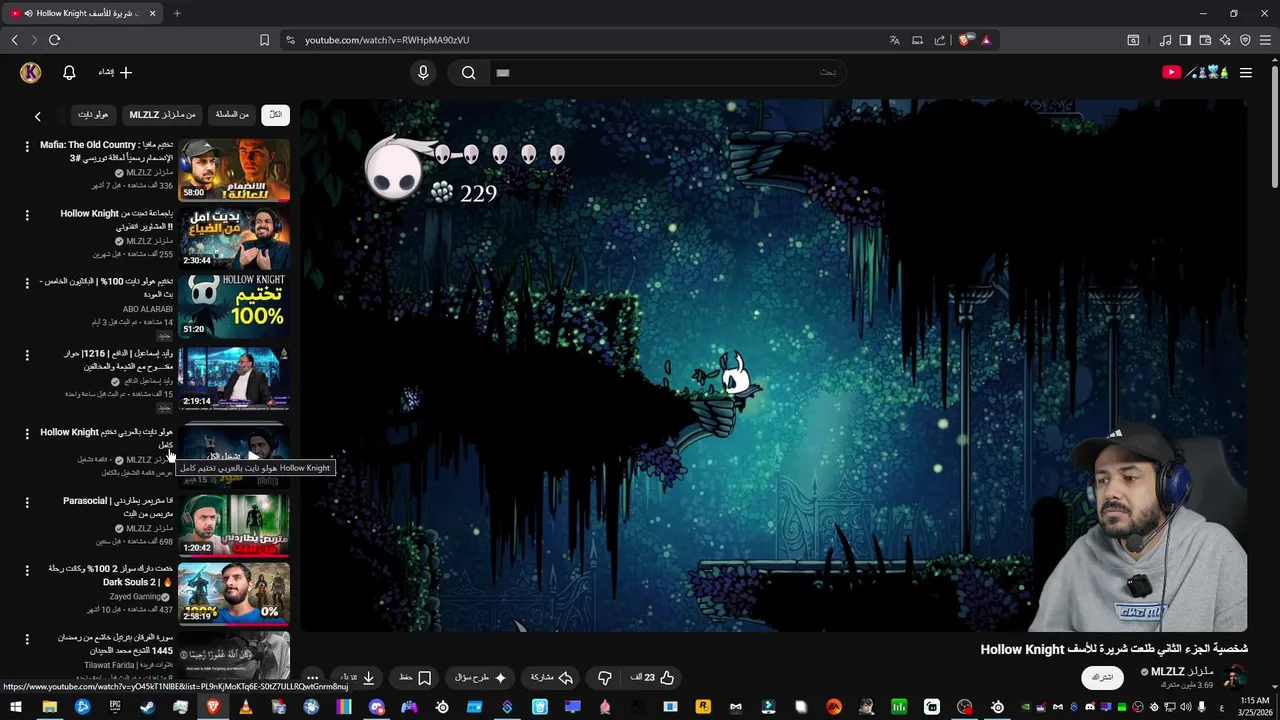Viewport: 1280px width, 720px height.
Task: Open options for the hovered Hollow Knight video
Action: (27, 433)
